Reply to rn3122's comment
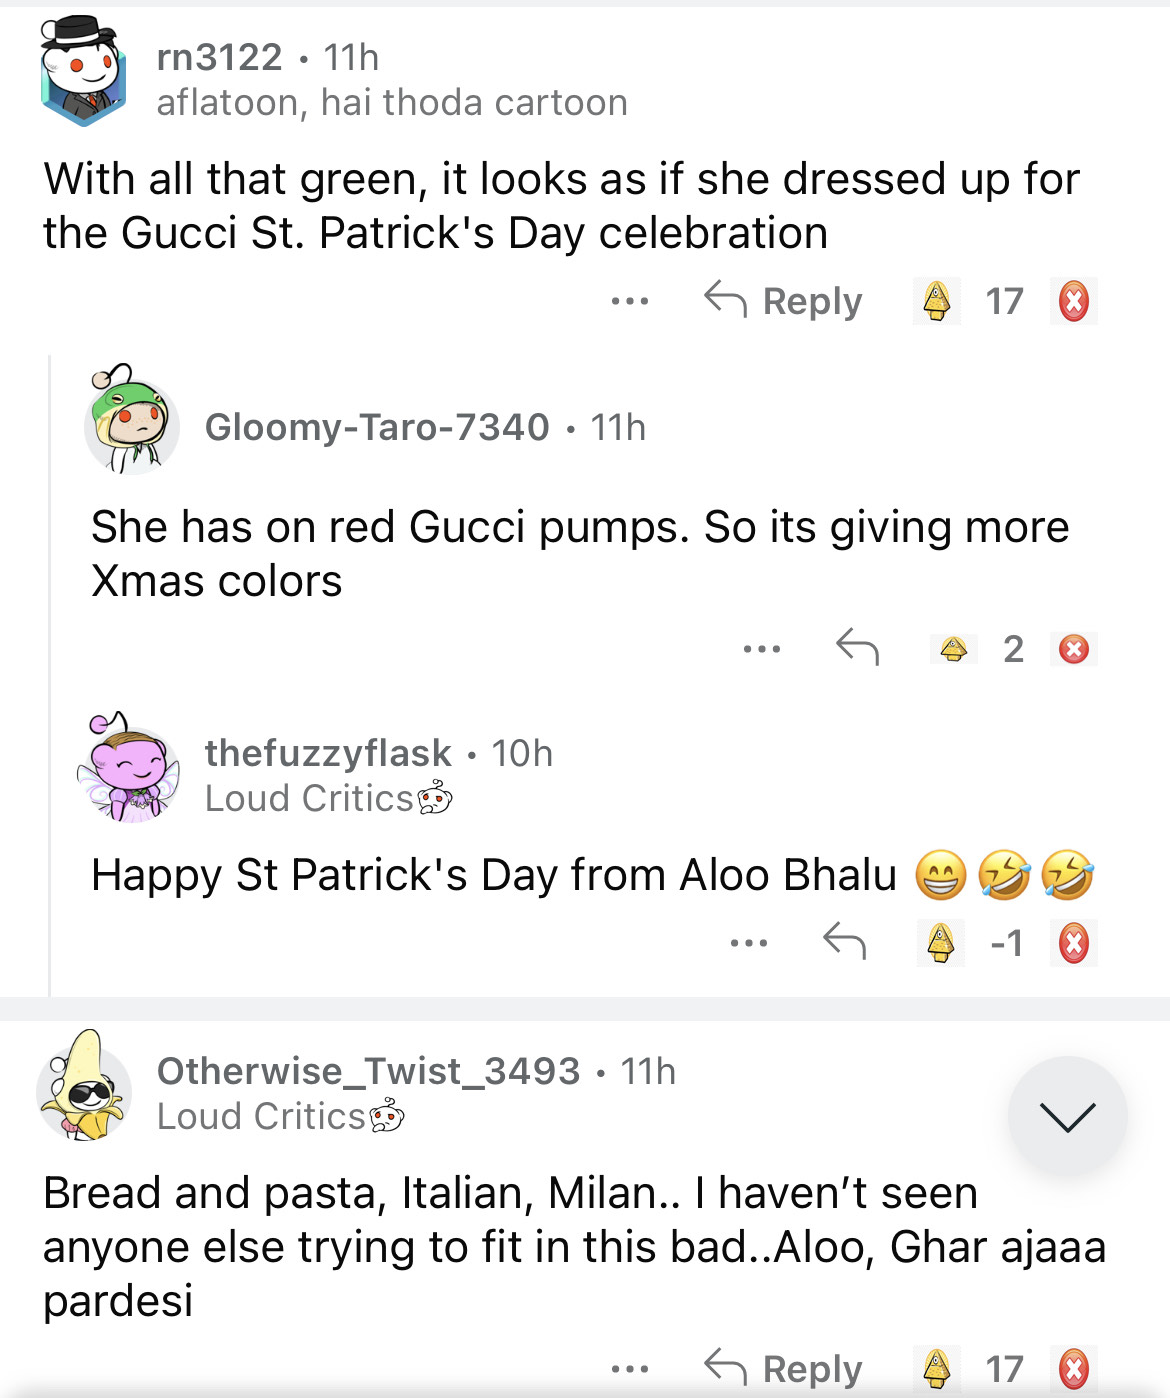Image resolution: width=1170 pixels, height=1398 pixels. click(784, 301)
